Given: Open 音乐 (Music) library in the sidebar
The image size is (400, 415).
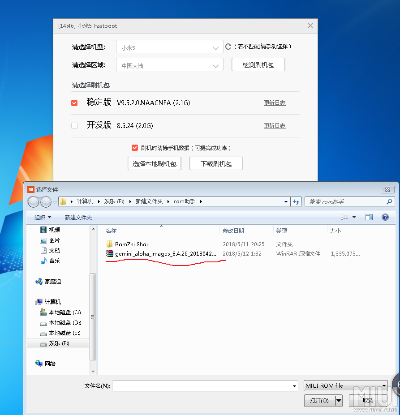Looking at the screenshot, I should coord(50,261).
